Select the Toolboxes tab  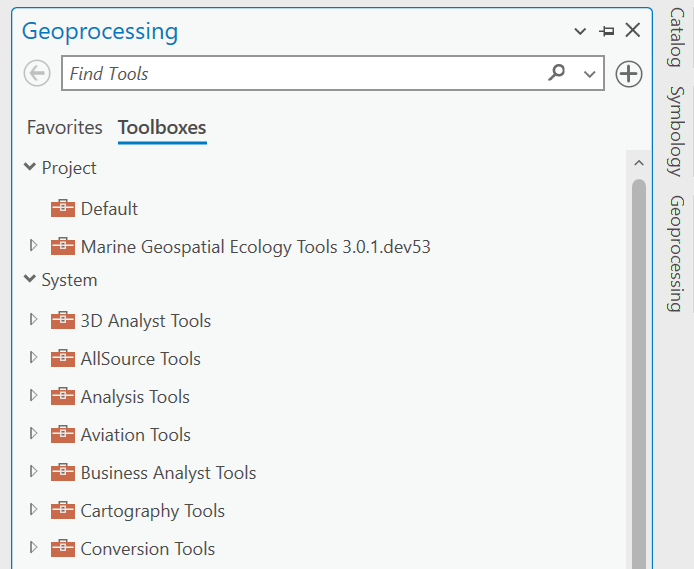click(x=162, y=127)
